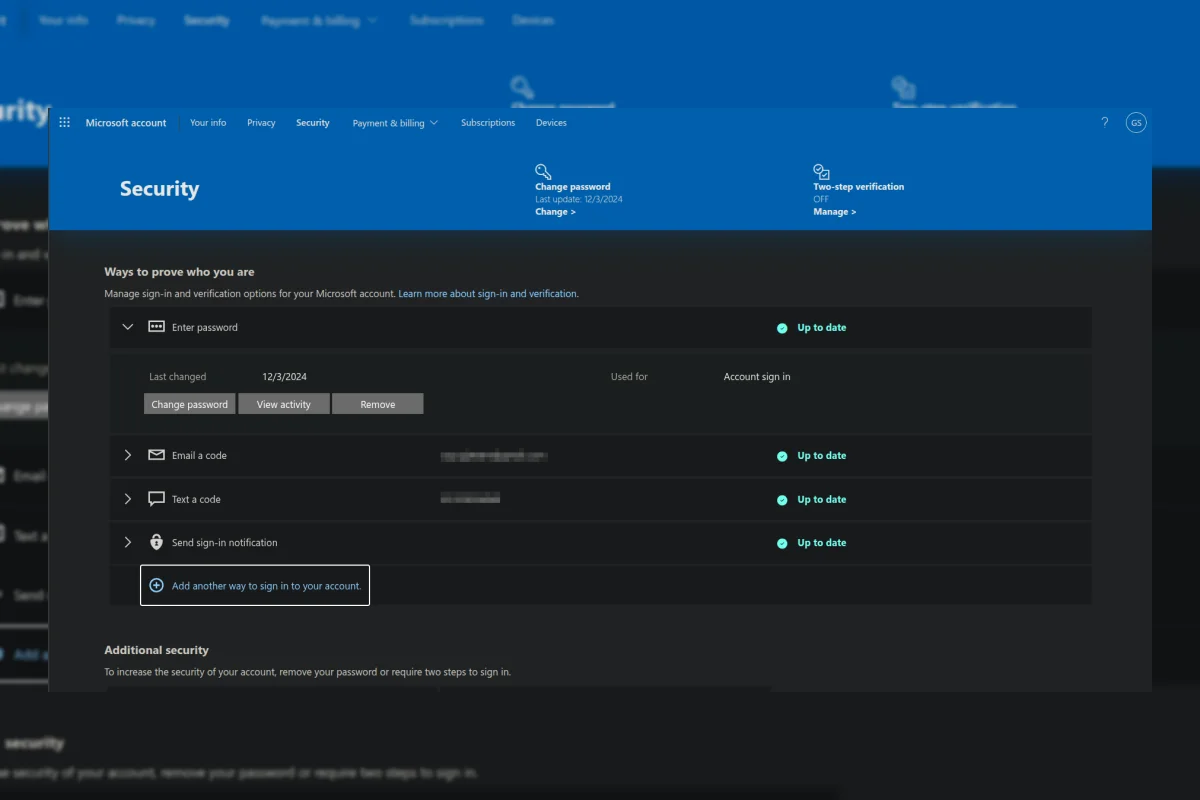Click the Ways to prove who you are heading
Screen dimensions: 1200x800
click(179, 272)
